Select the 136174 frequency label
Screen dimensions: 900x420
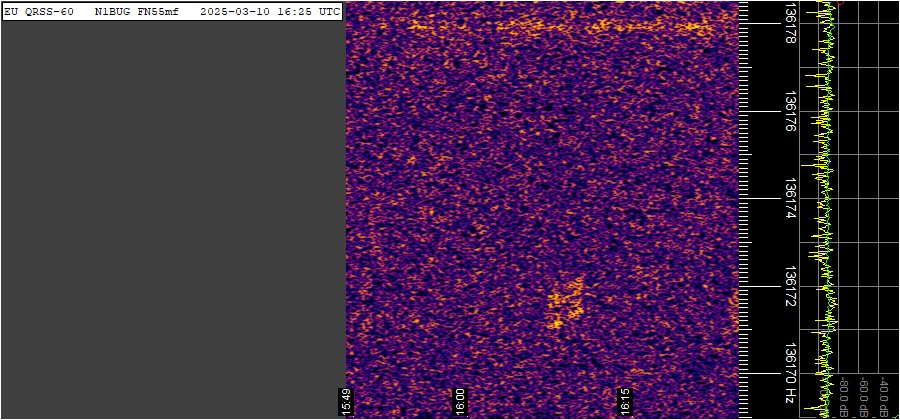point(791,199)
